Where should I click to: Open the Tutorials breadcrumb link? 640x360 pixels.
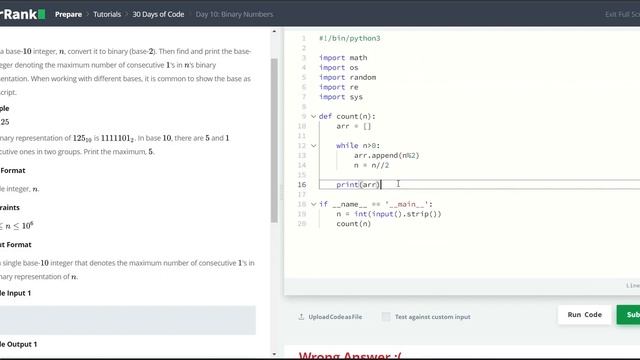coord(107,14)
